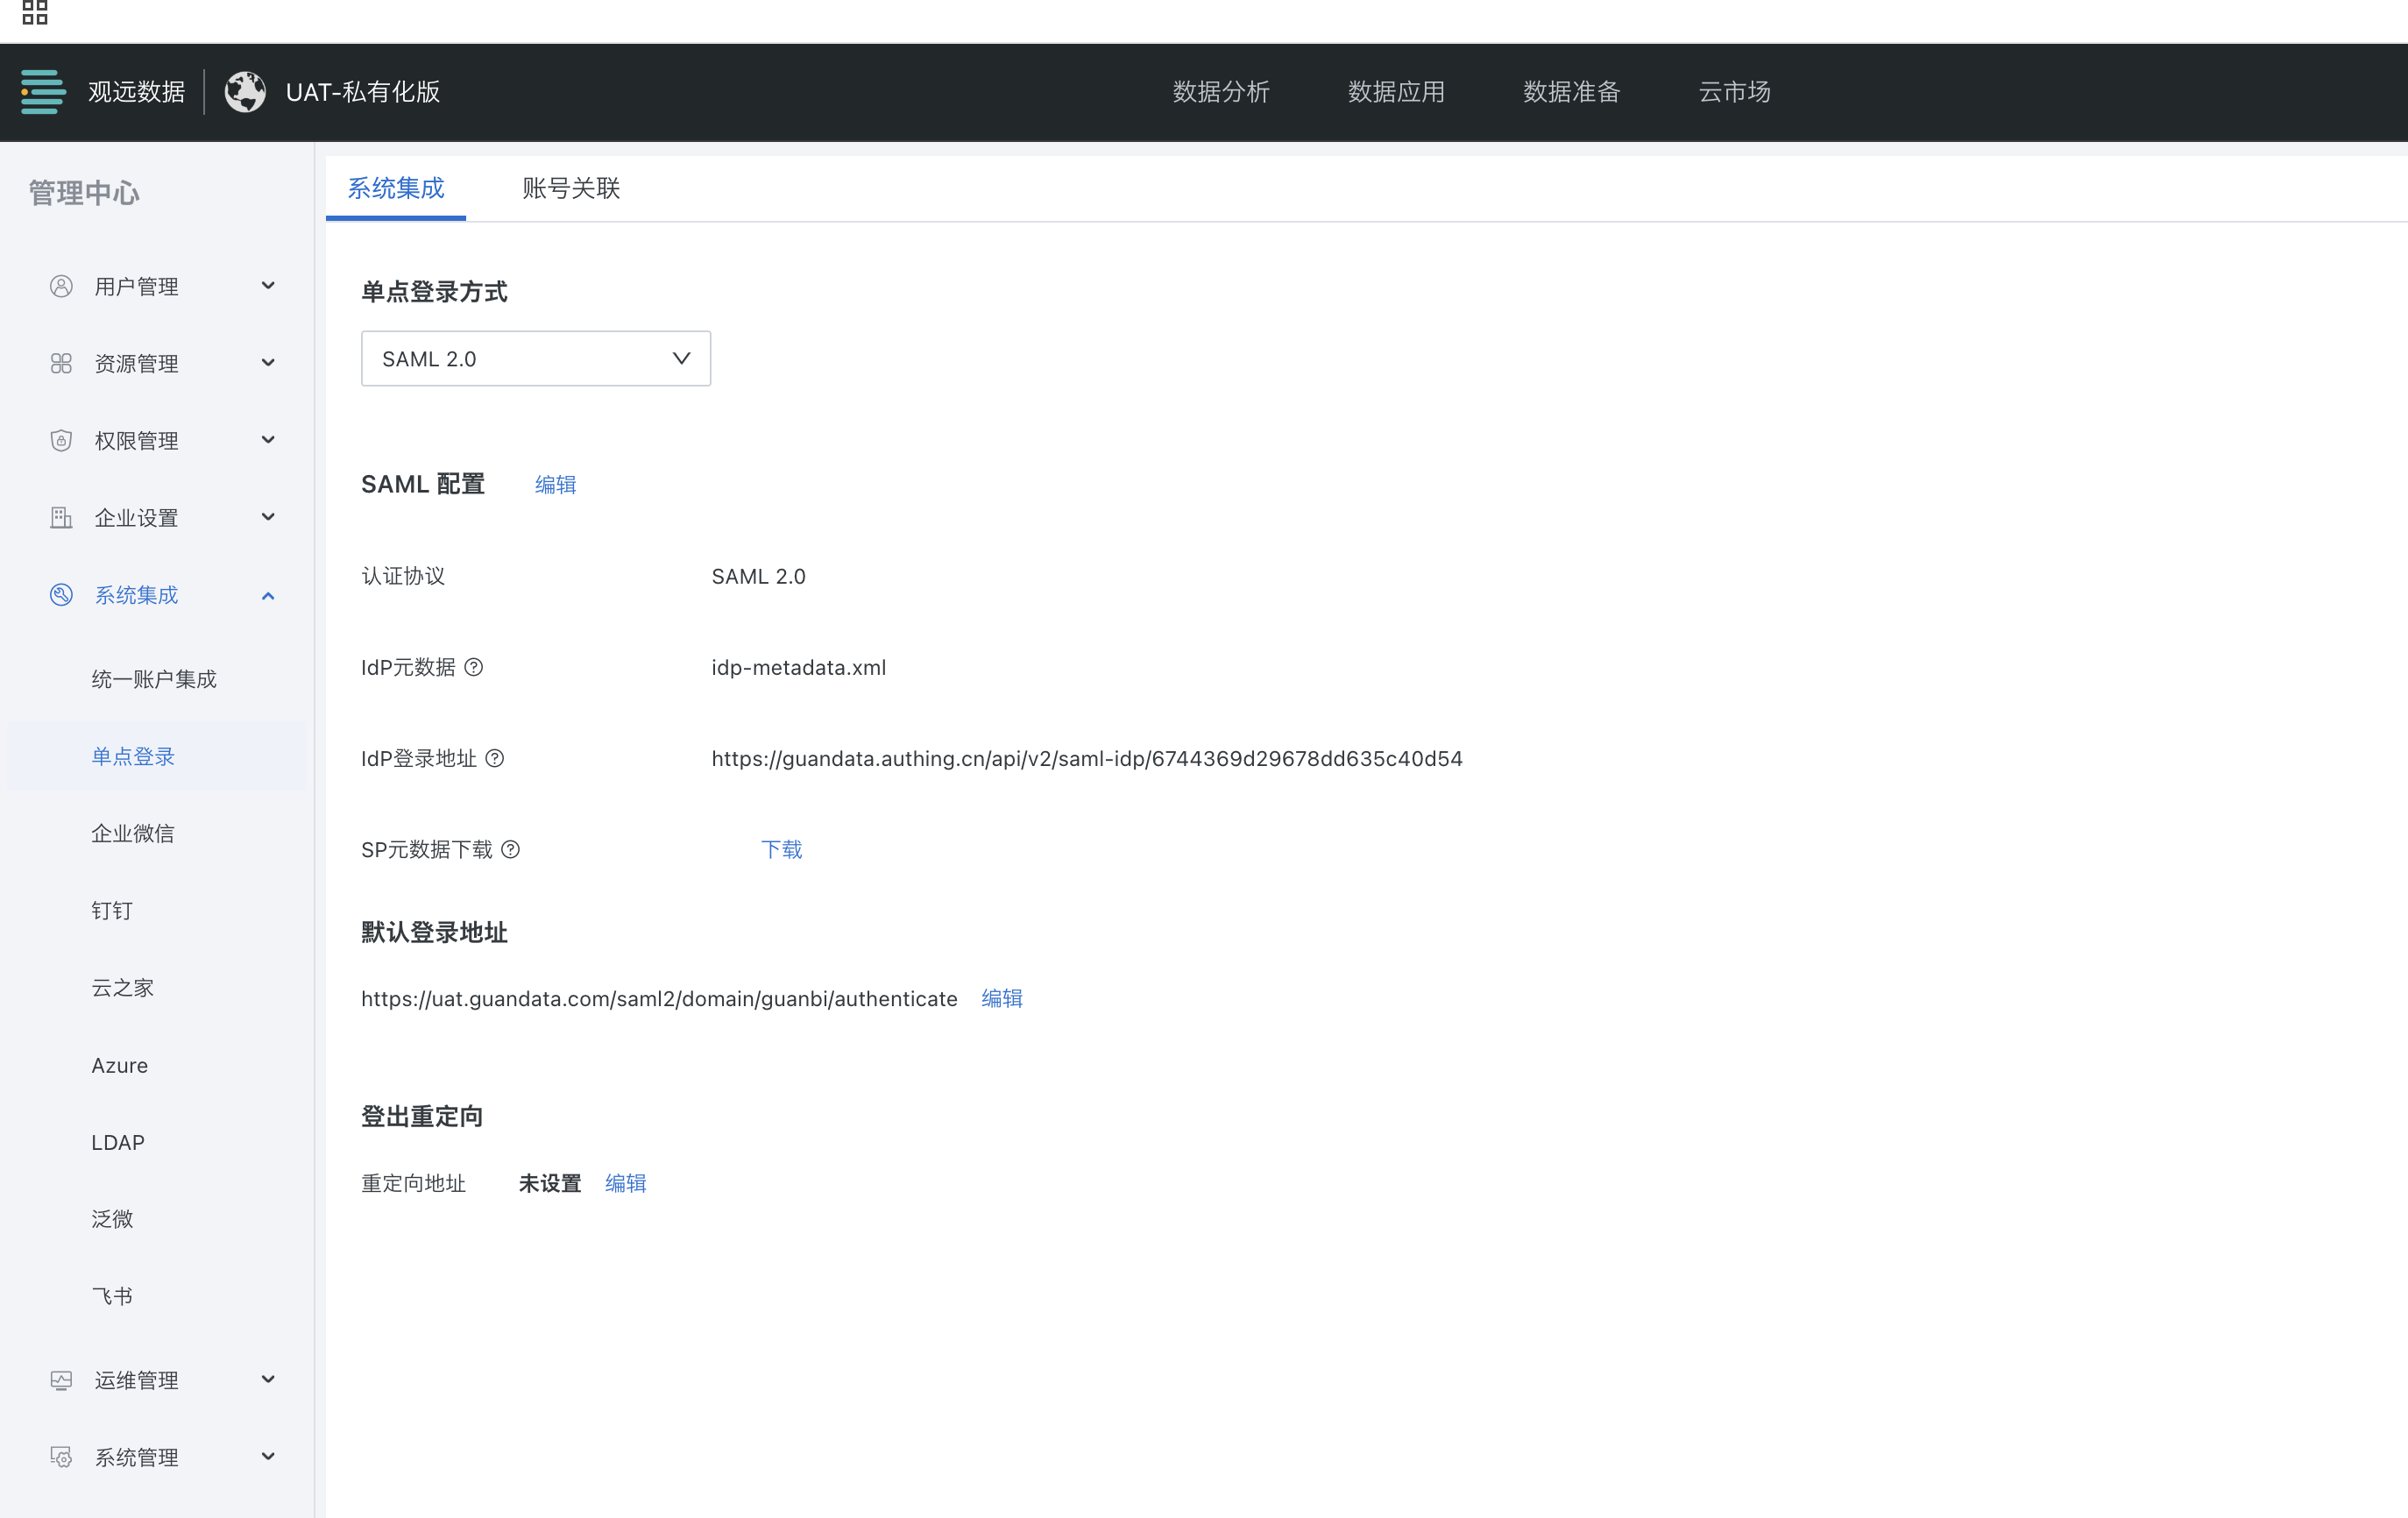
Task: Select 企业微信 in sidebar
Action: tap(133, 834)
